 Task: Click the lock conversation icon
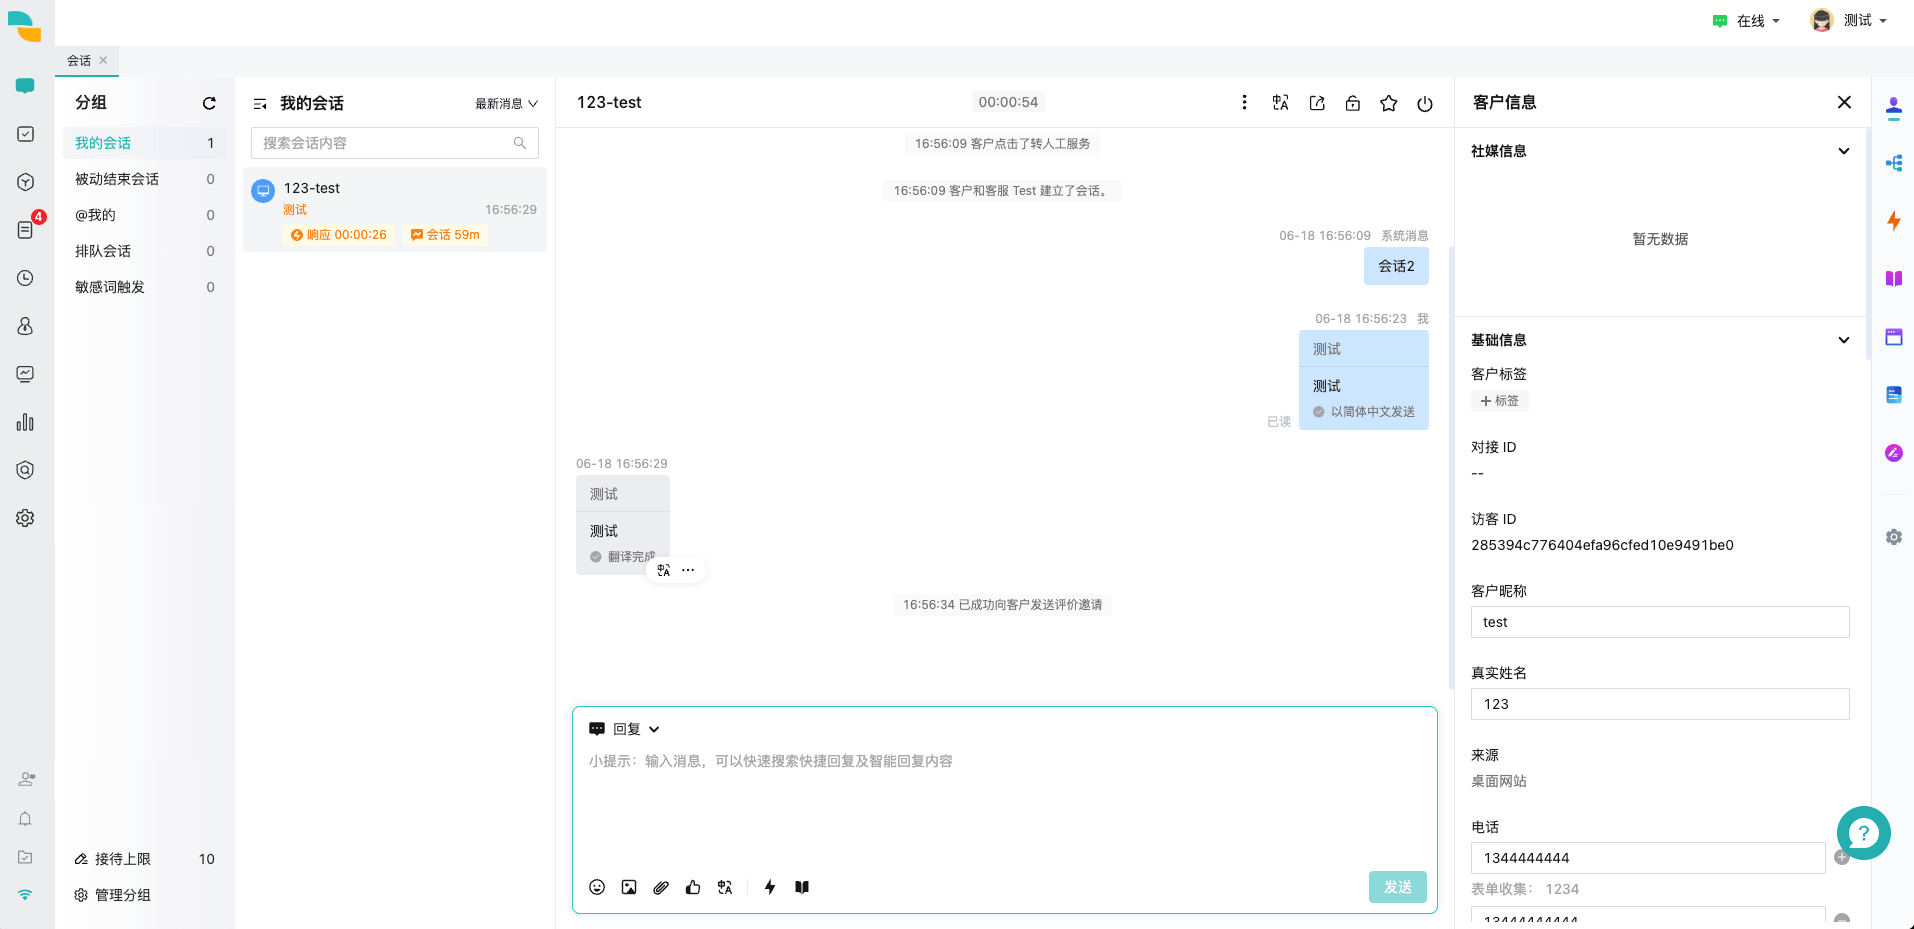1353,103
